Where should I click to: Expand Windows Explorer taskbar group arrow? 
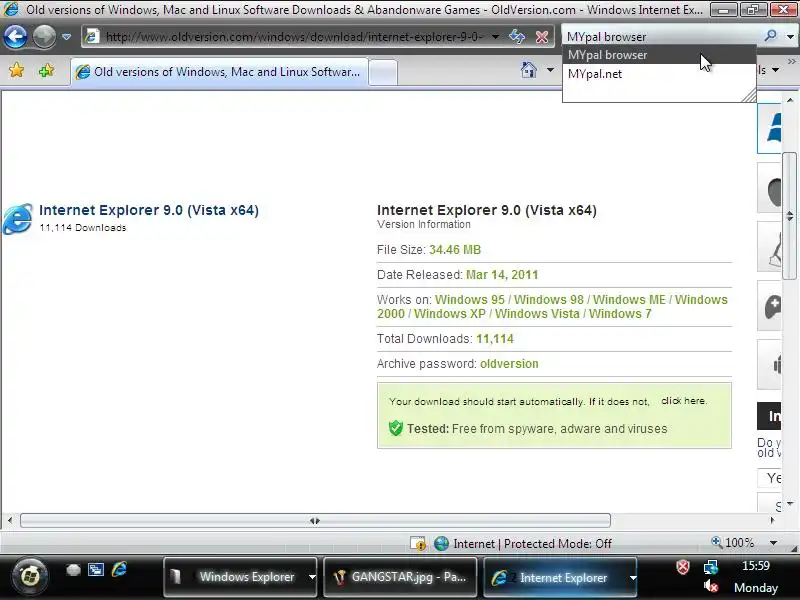[312, 577]
